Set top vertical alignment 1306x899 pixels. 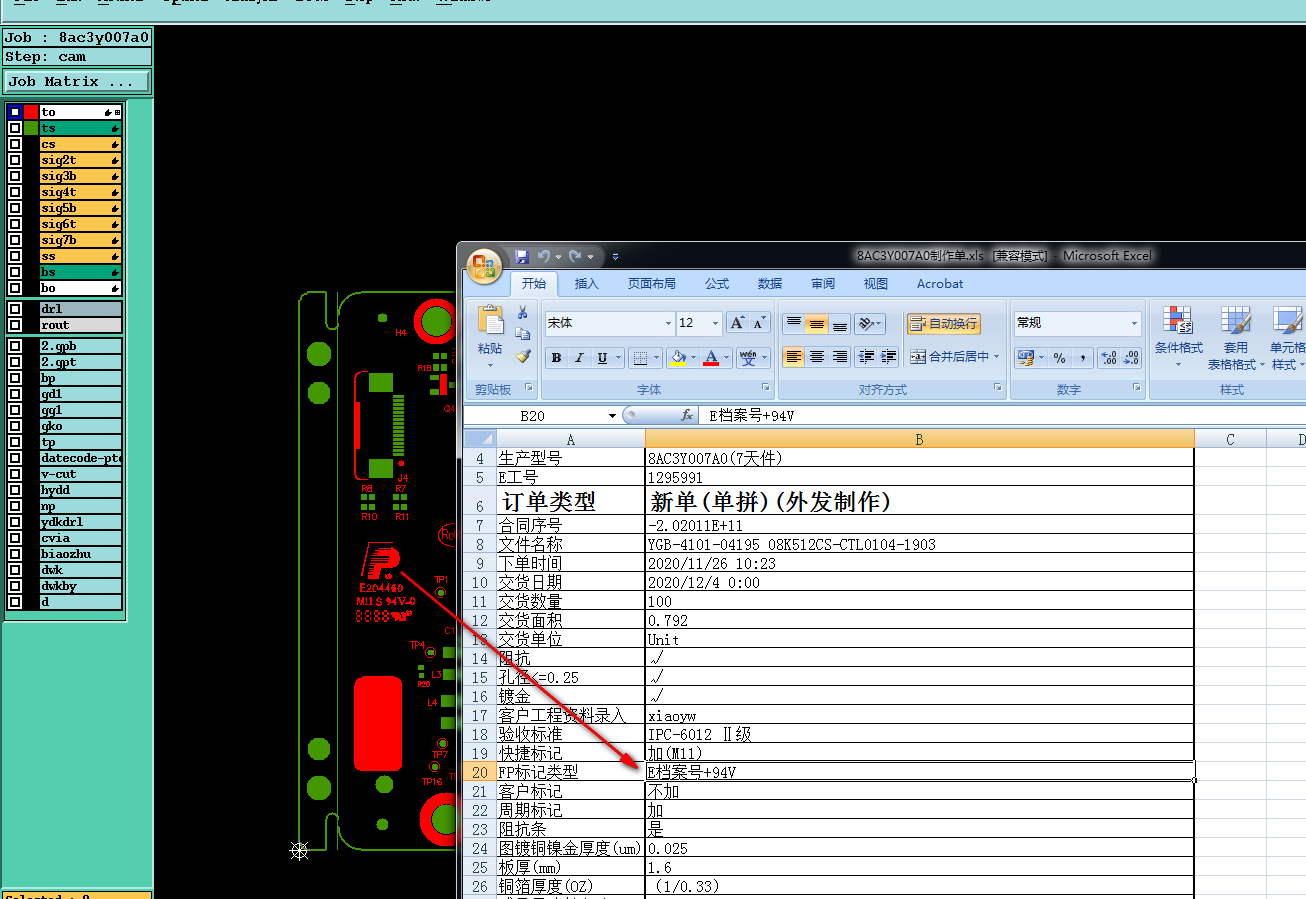point(793,323)
